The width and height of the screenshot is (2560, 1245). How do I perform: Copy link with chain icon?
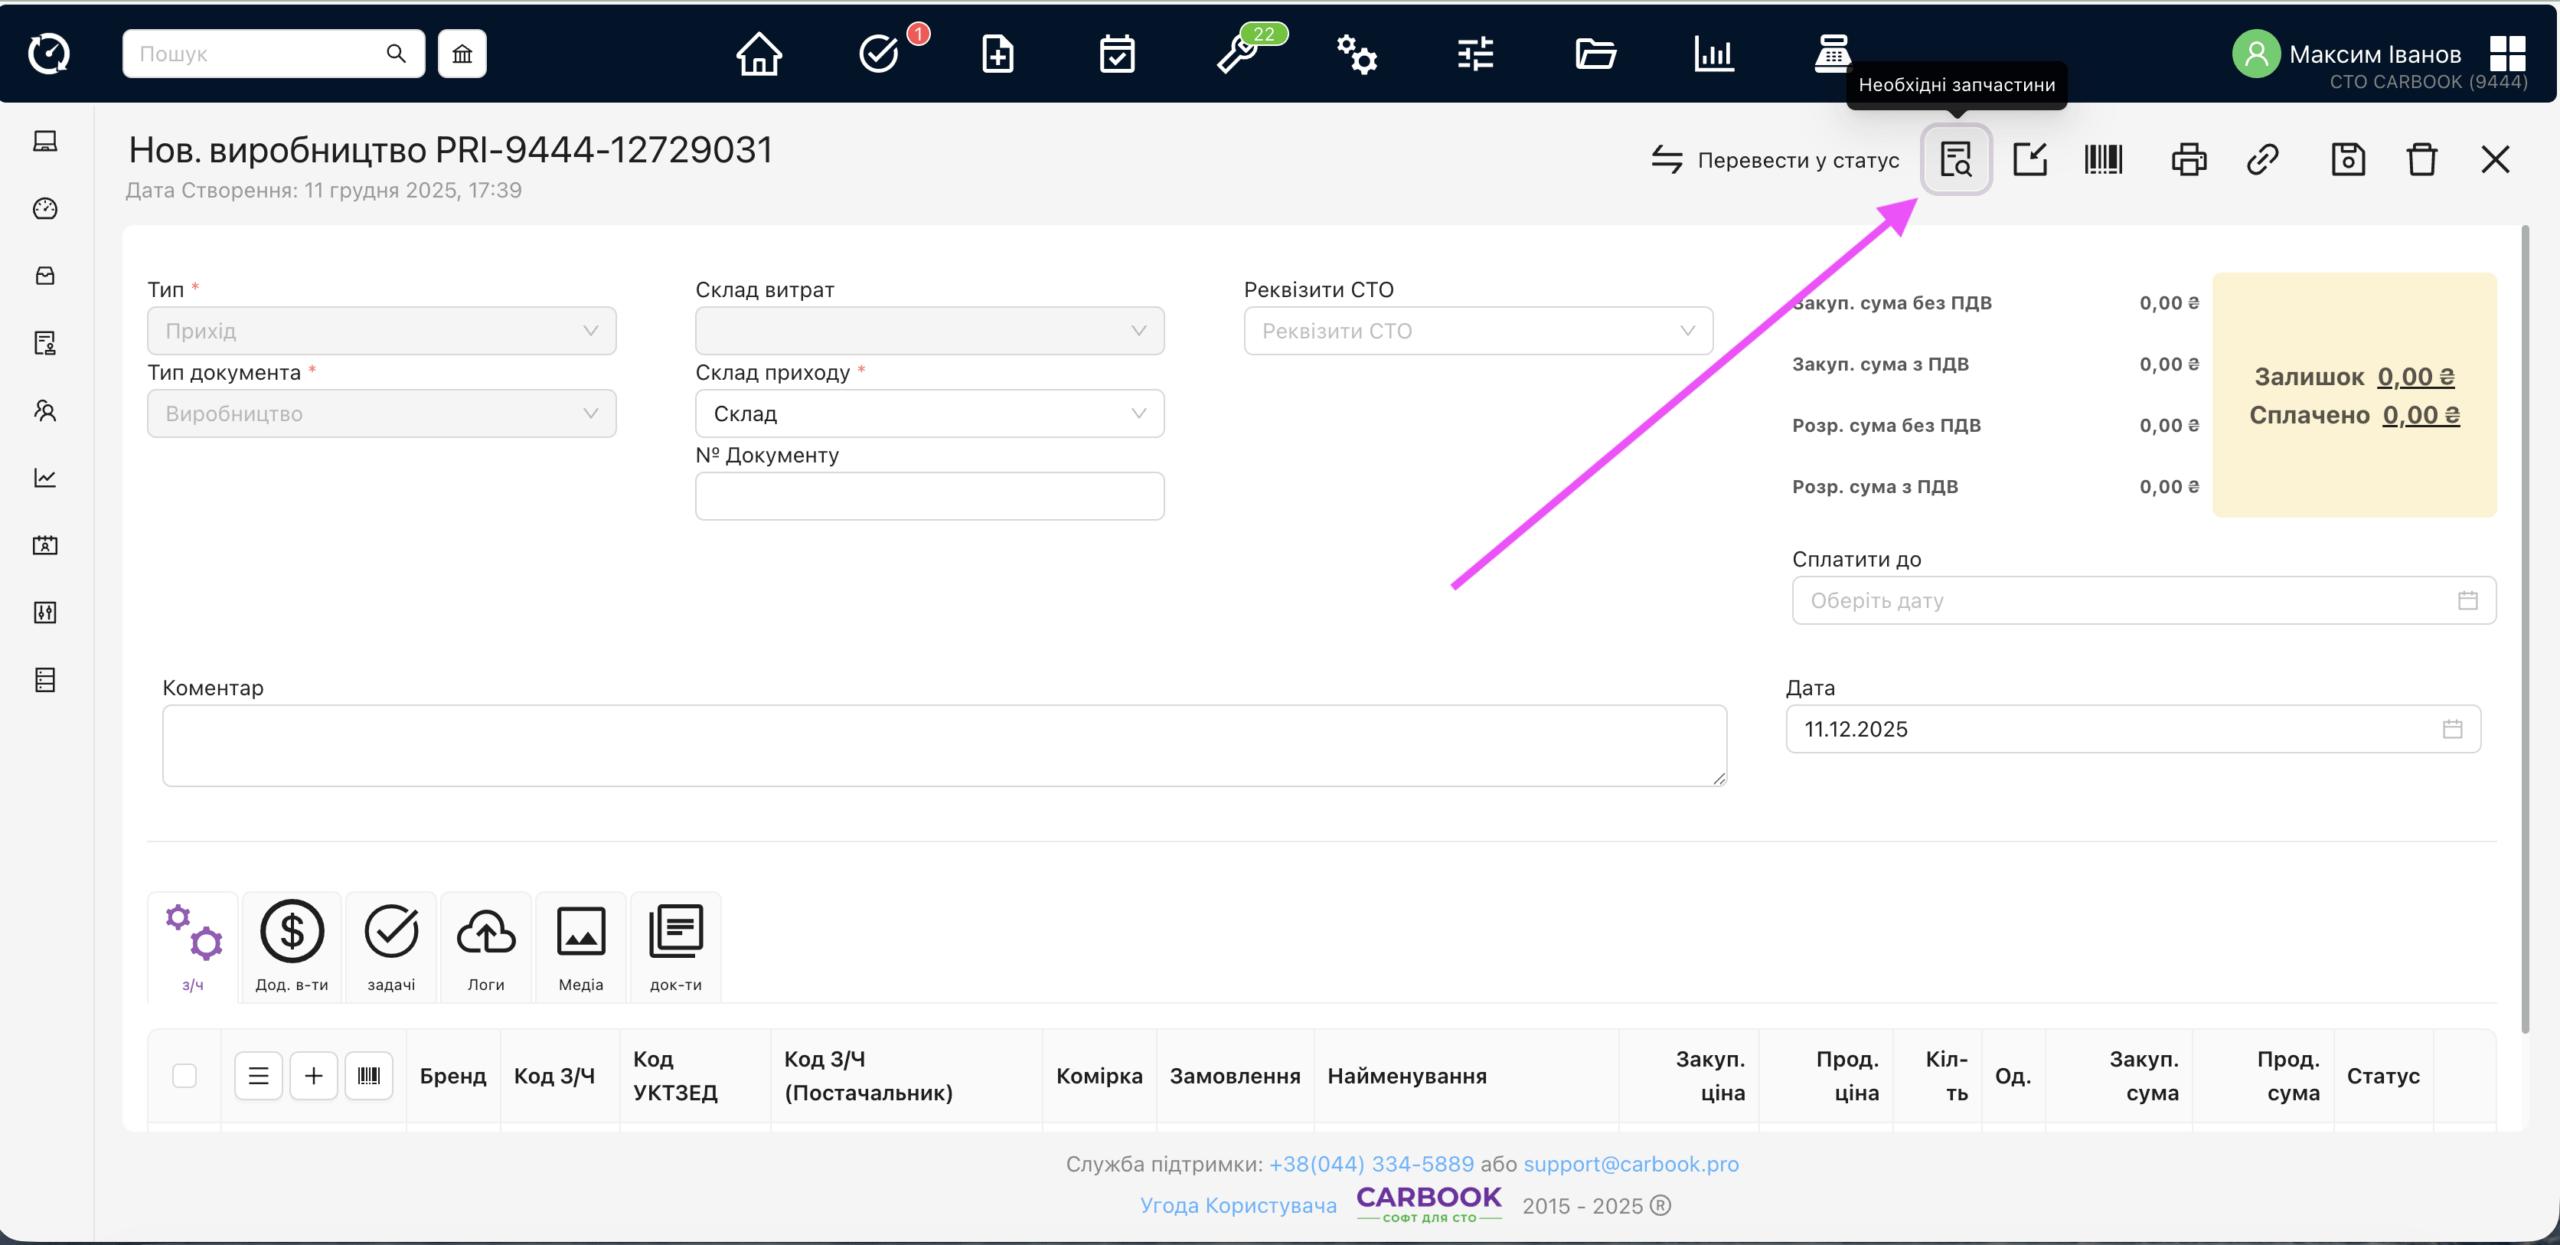(2262, 160)
